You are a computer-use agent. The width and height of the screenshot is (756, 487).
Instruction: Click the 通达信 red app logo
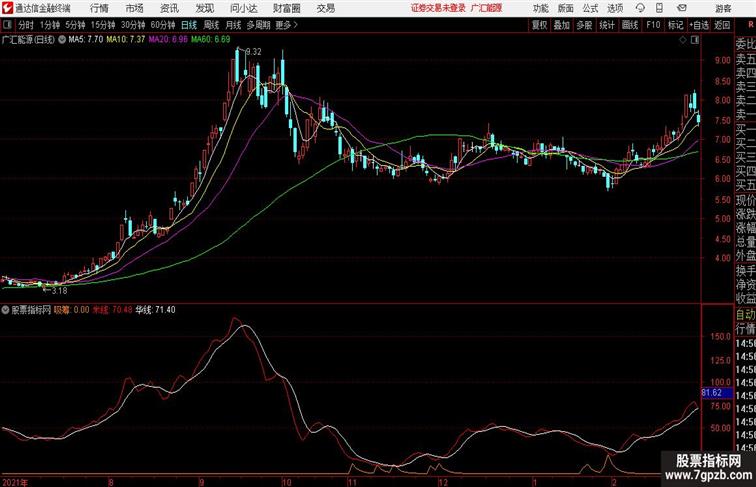(x=7, y=8)
